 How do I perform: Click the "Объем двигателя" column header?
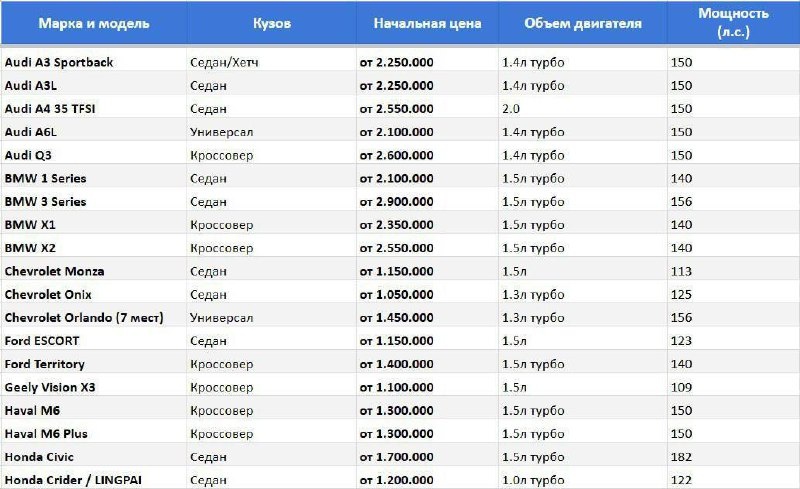coord(583,23)
